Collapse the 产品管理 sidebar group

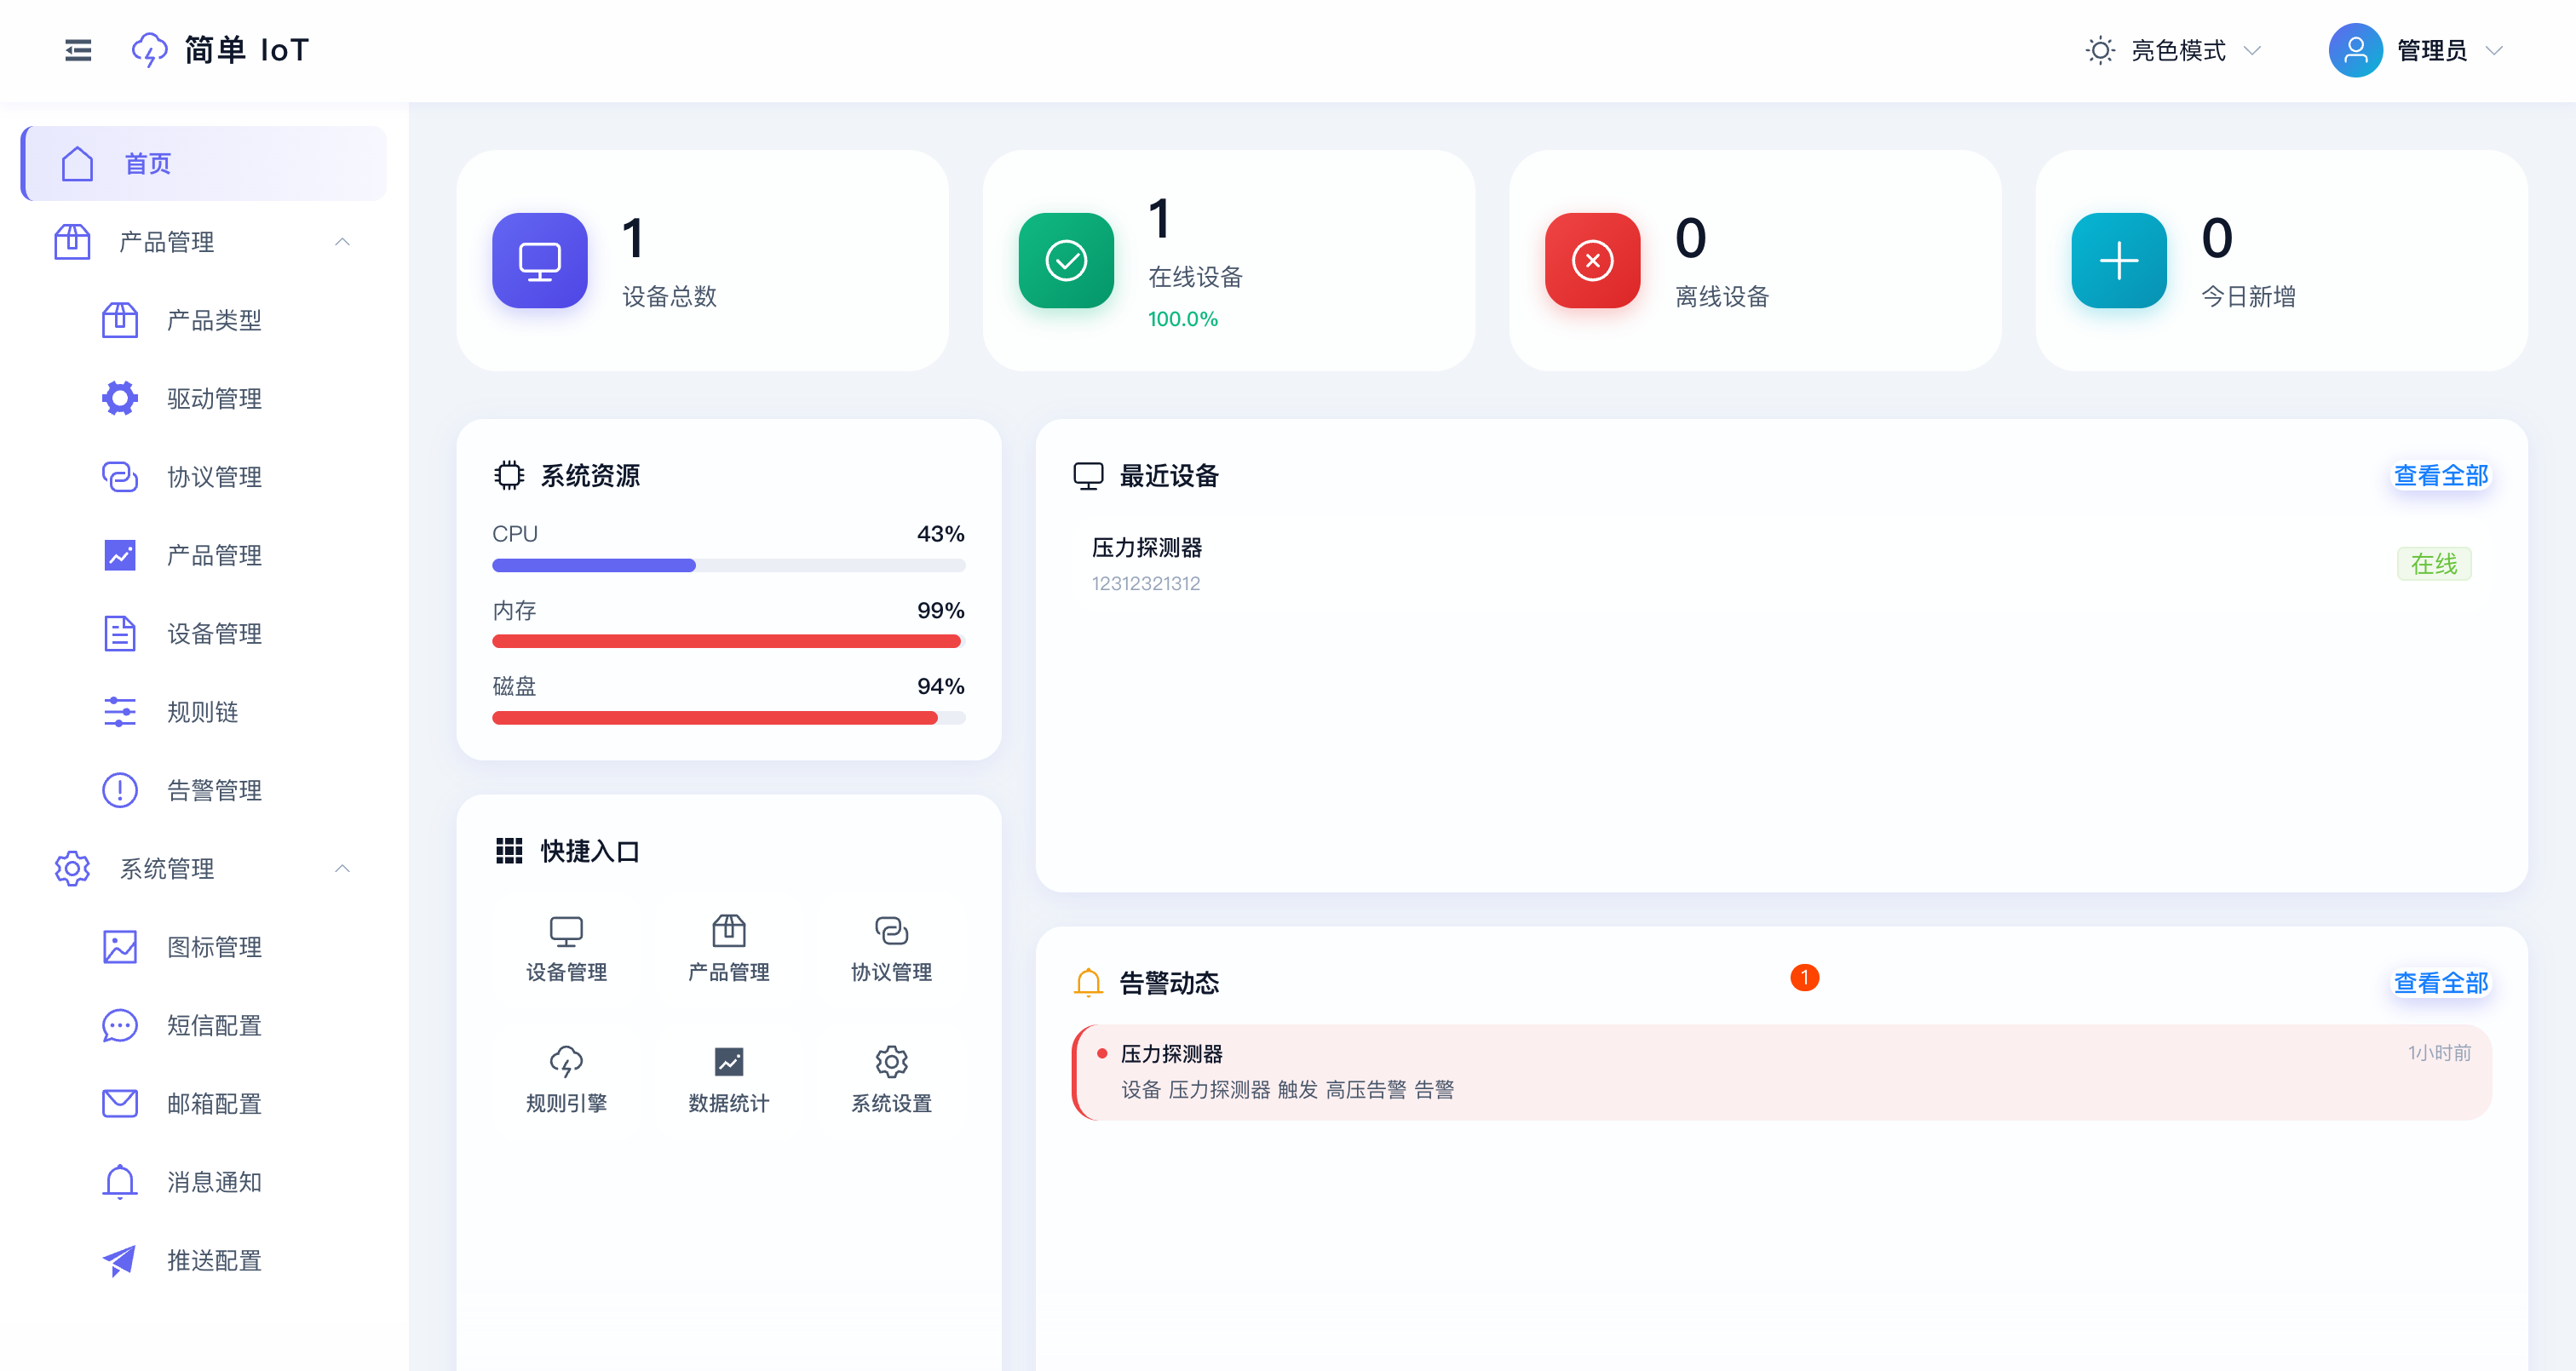204,242
